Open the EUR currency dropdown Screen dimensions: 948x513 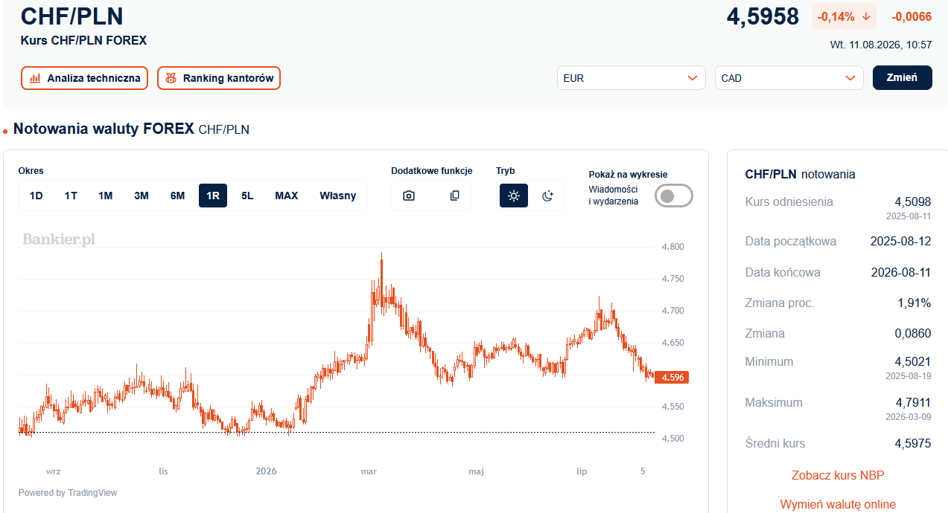tap(631, 78)
